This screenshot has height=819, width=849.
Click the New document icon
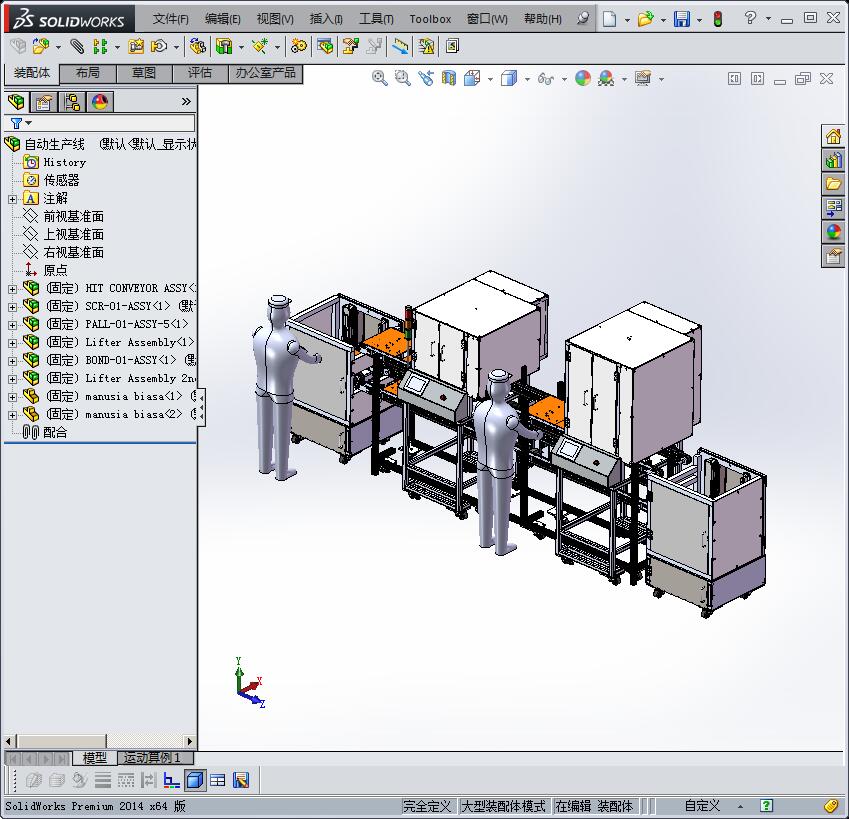(x=610, y=19)
